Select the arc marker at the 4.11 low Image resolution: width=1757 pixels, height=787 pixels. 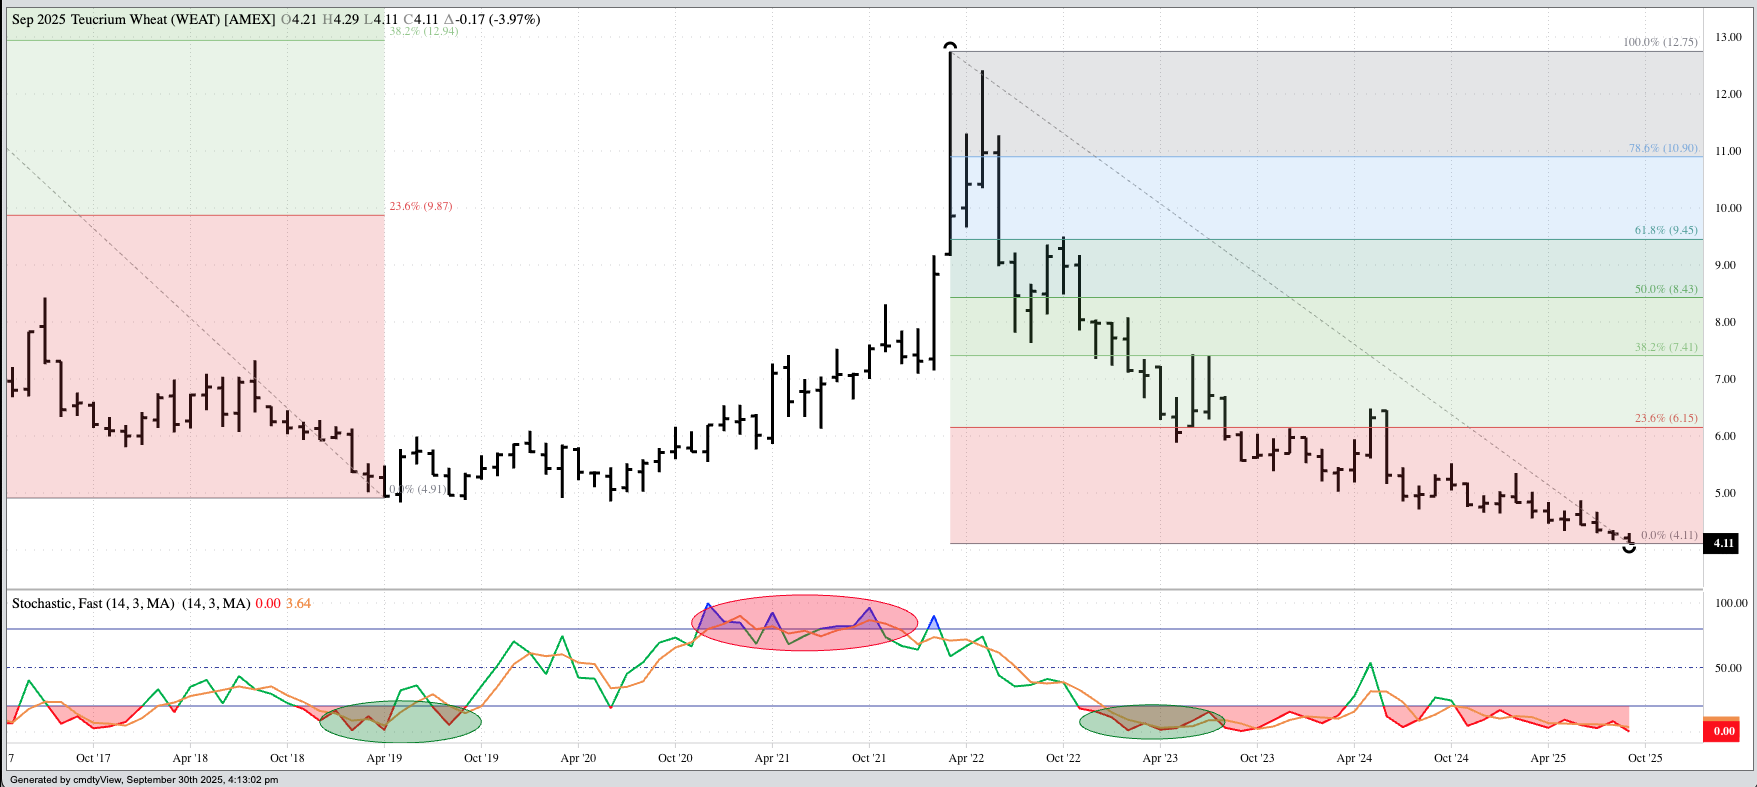click(x=1629, y=548)
